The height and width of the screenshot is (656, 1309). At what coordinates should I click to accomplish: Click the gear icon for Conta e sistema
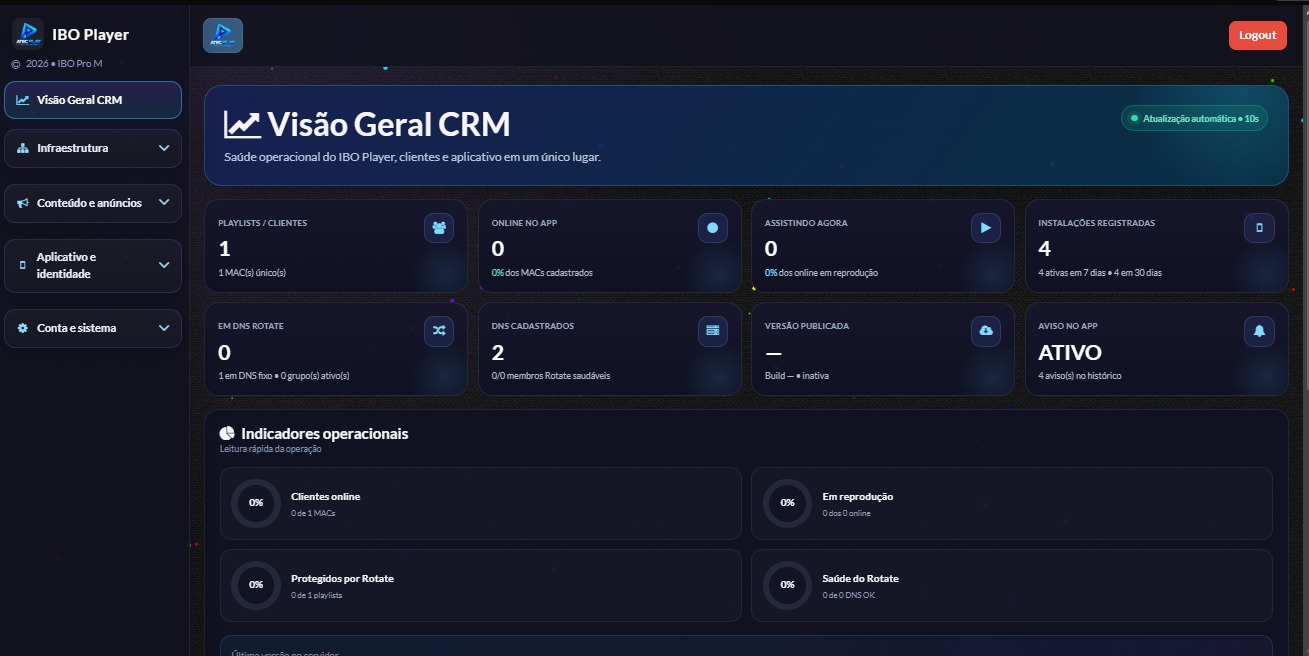[23, 328]
